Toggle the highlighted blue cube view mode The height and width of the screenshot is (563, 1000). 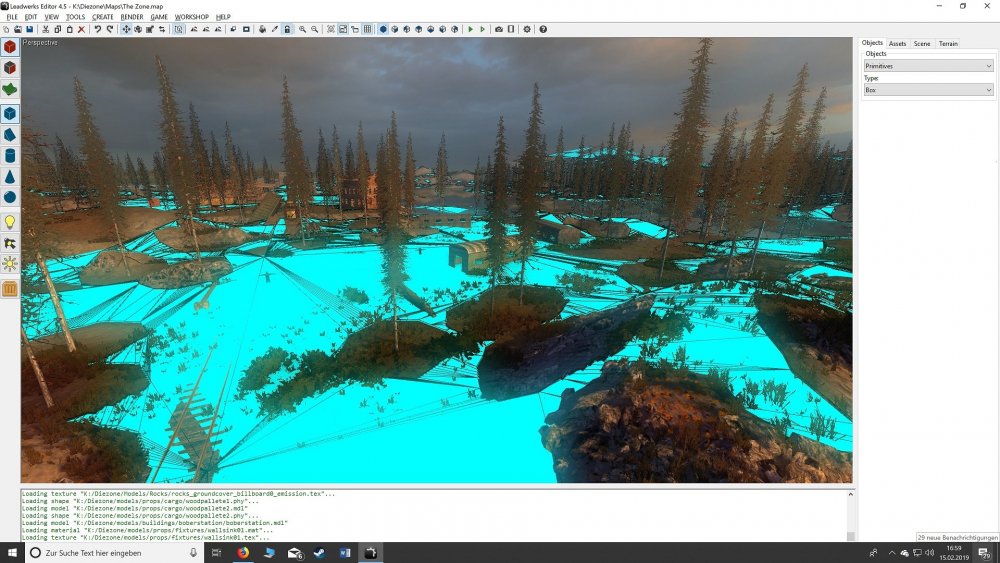coord(383,29)
